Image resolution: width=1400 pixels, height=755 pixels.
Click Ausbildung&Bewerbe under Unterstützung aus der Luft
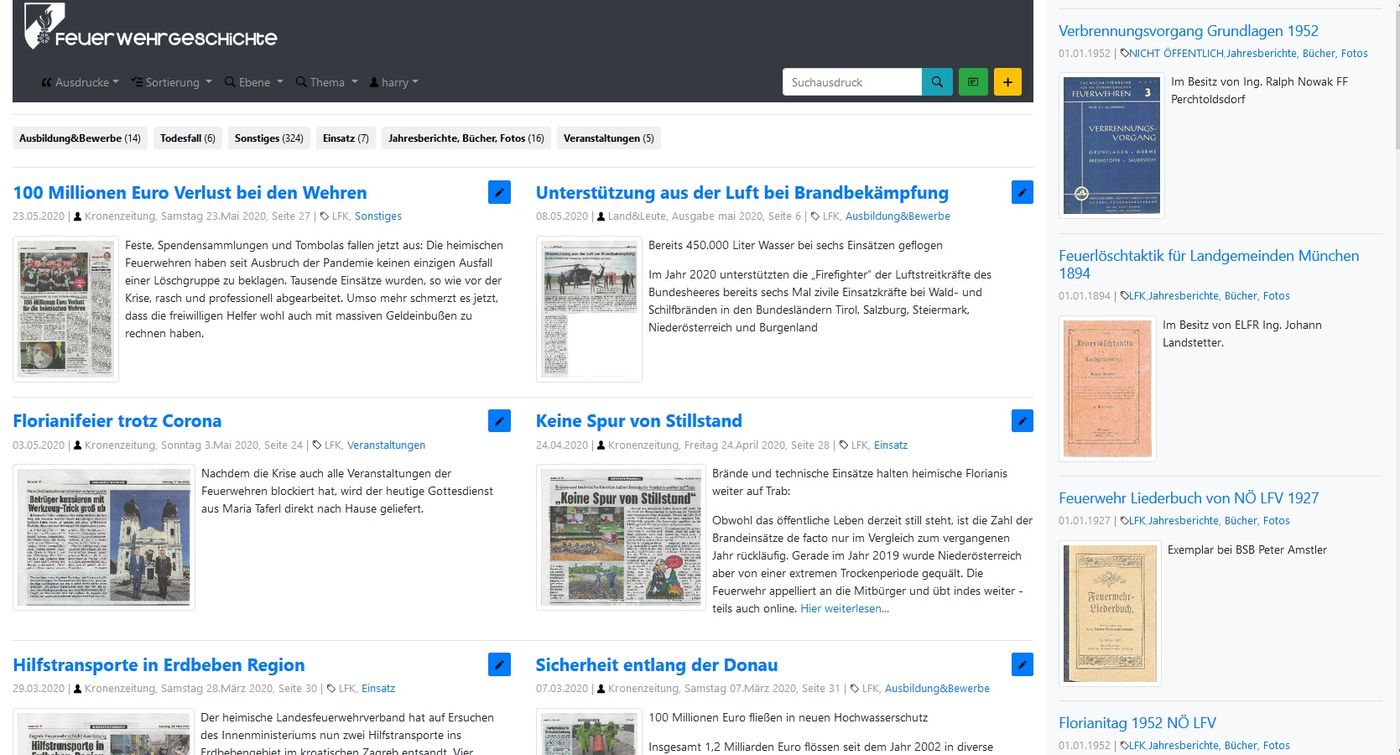[x=898, y=216]
